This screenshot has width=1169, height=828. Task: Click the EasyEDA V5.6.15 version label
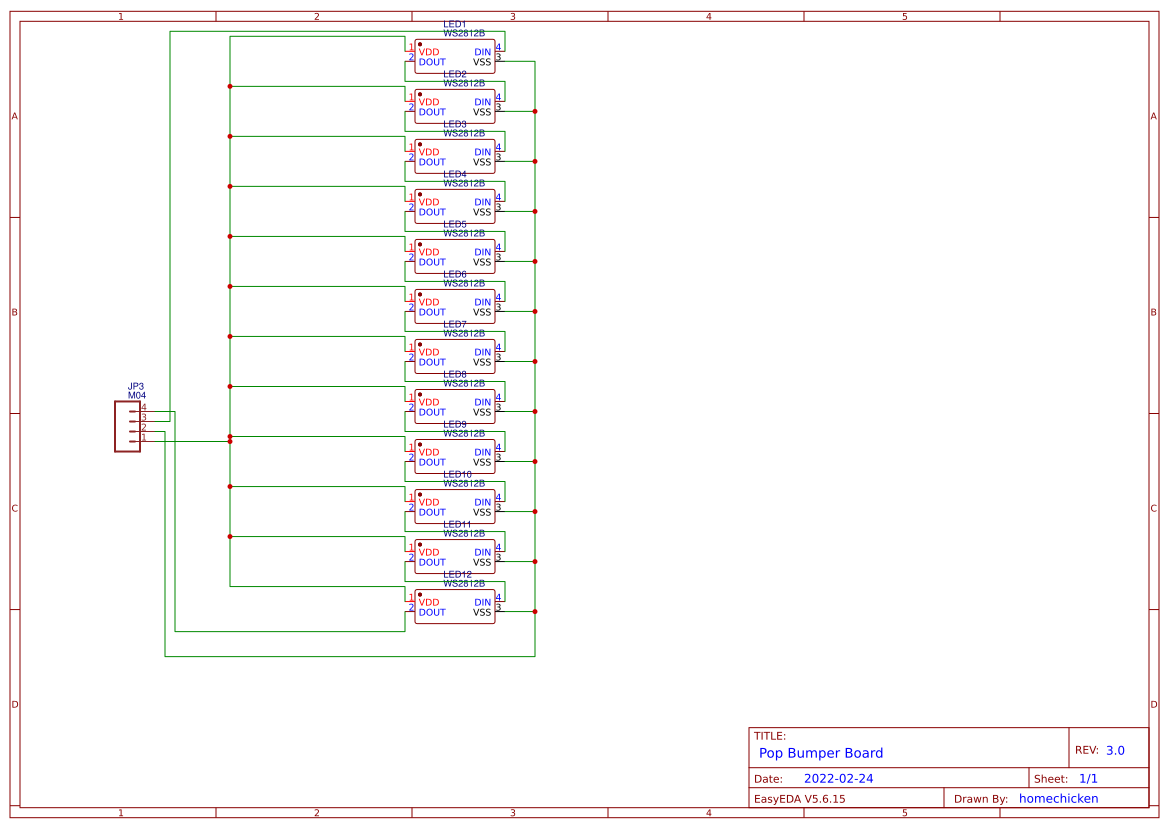[x=799, y=798]
